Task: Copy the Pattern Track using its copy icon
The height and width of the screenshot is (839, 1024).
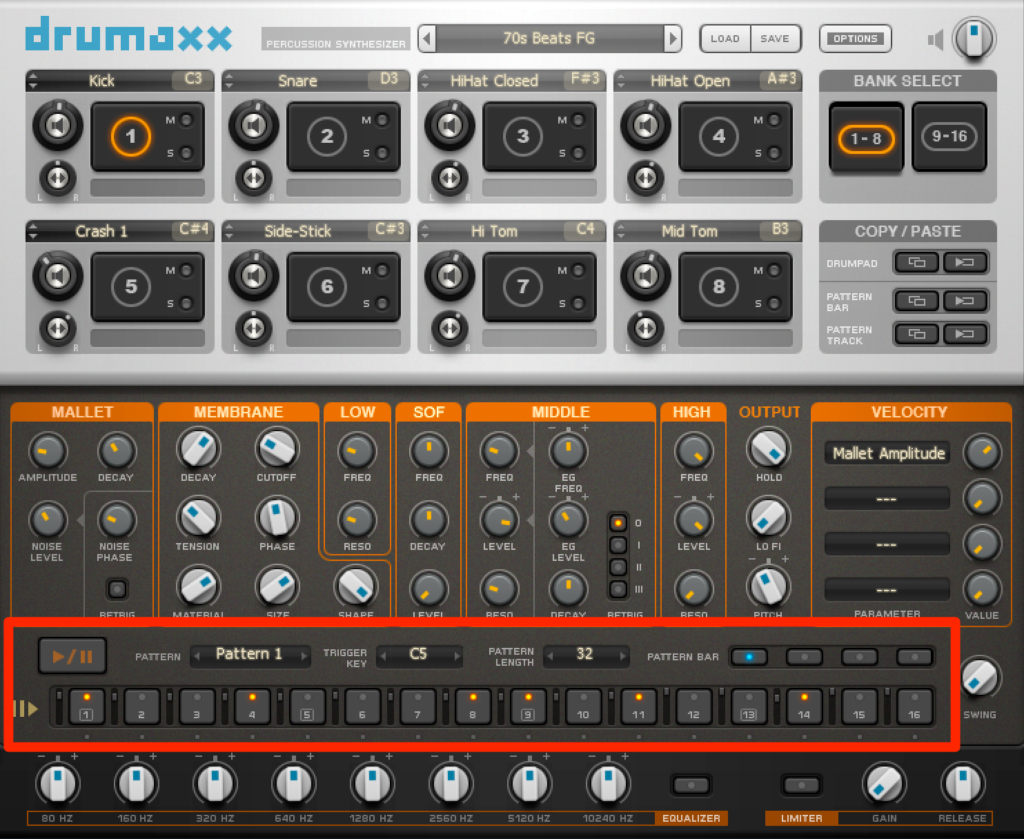Action: click(917, 334)
